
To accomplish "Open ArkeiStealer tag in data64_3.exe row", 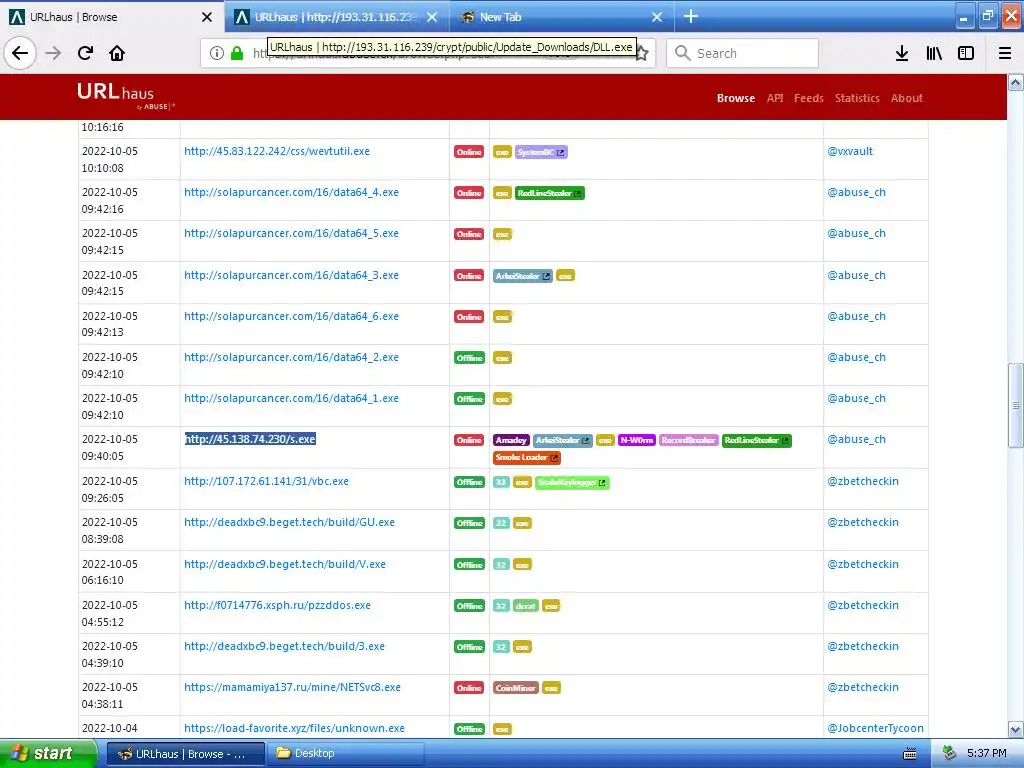I will pyautogui.click(x=522, y=276).
